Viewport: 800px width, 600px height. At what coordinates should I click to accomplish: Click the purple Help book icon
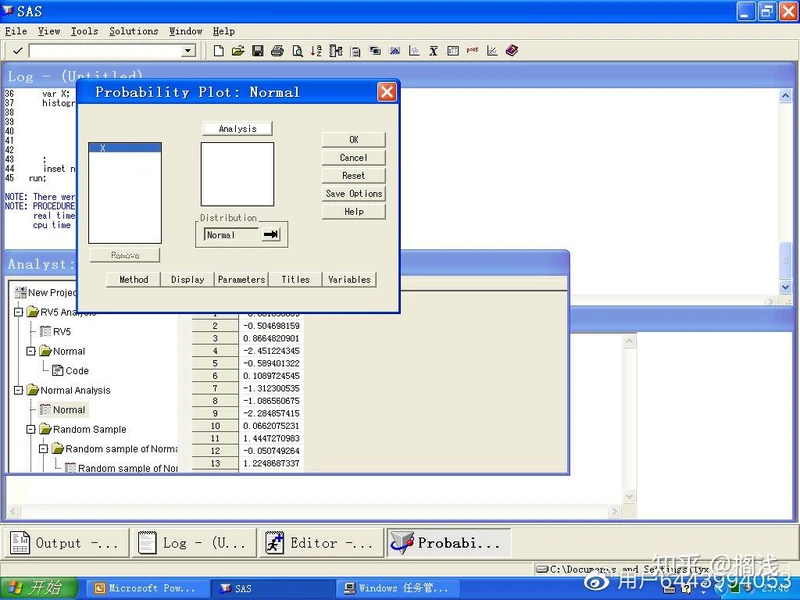512,50
